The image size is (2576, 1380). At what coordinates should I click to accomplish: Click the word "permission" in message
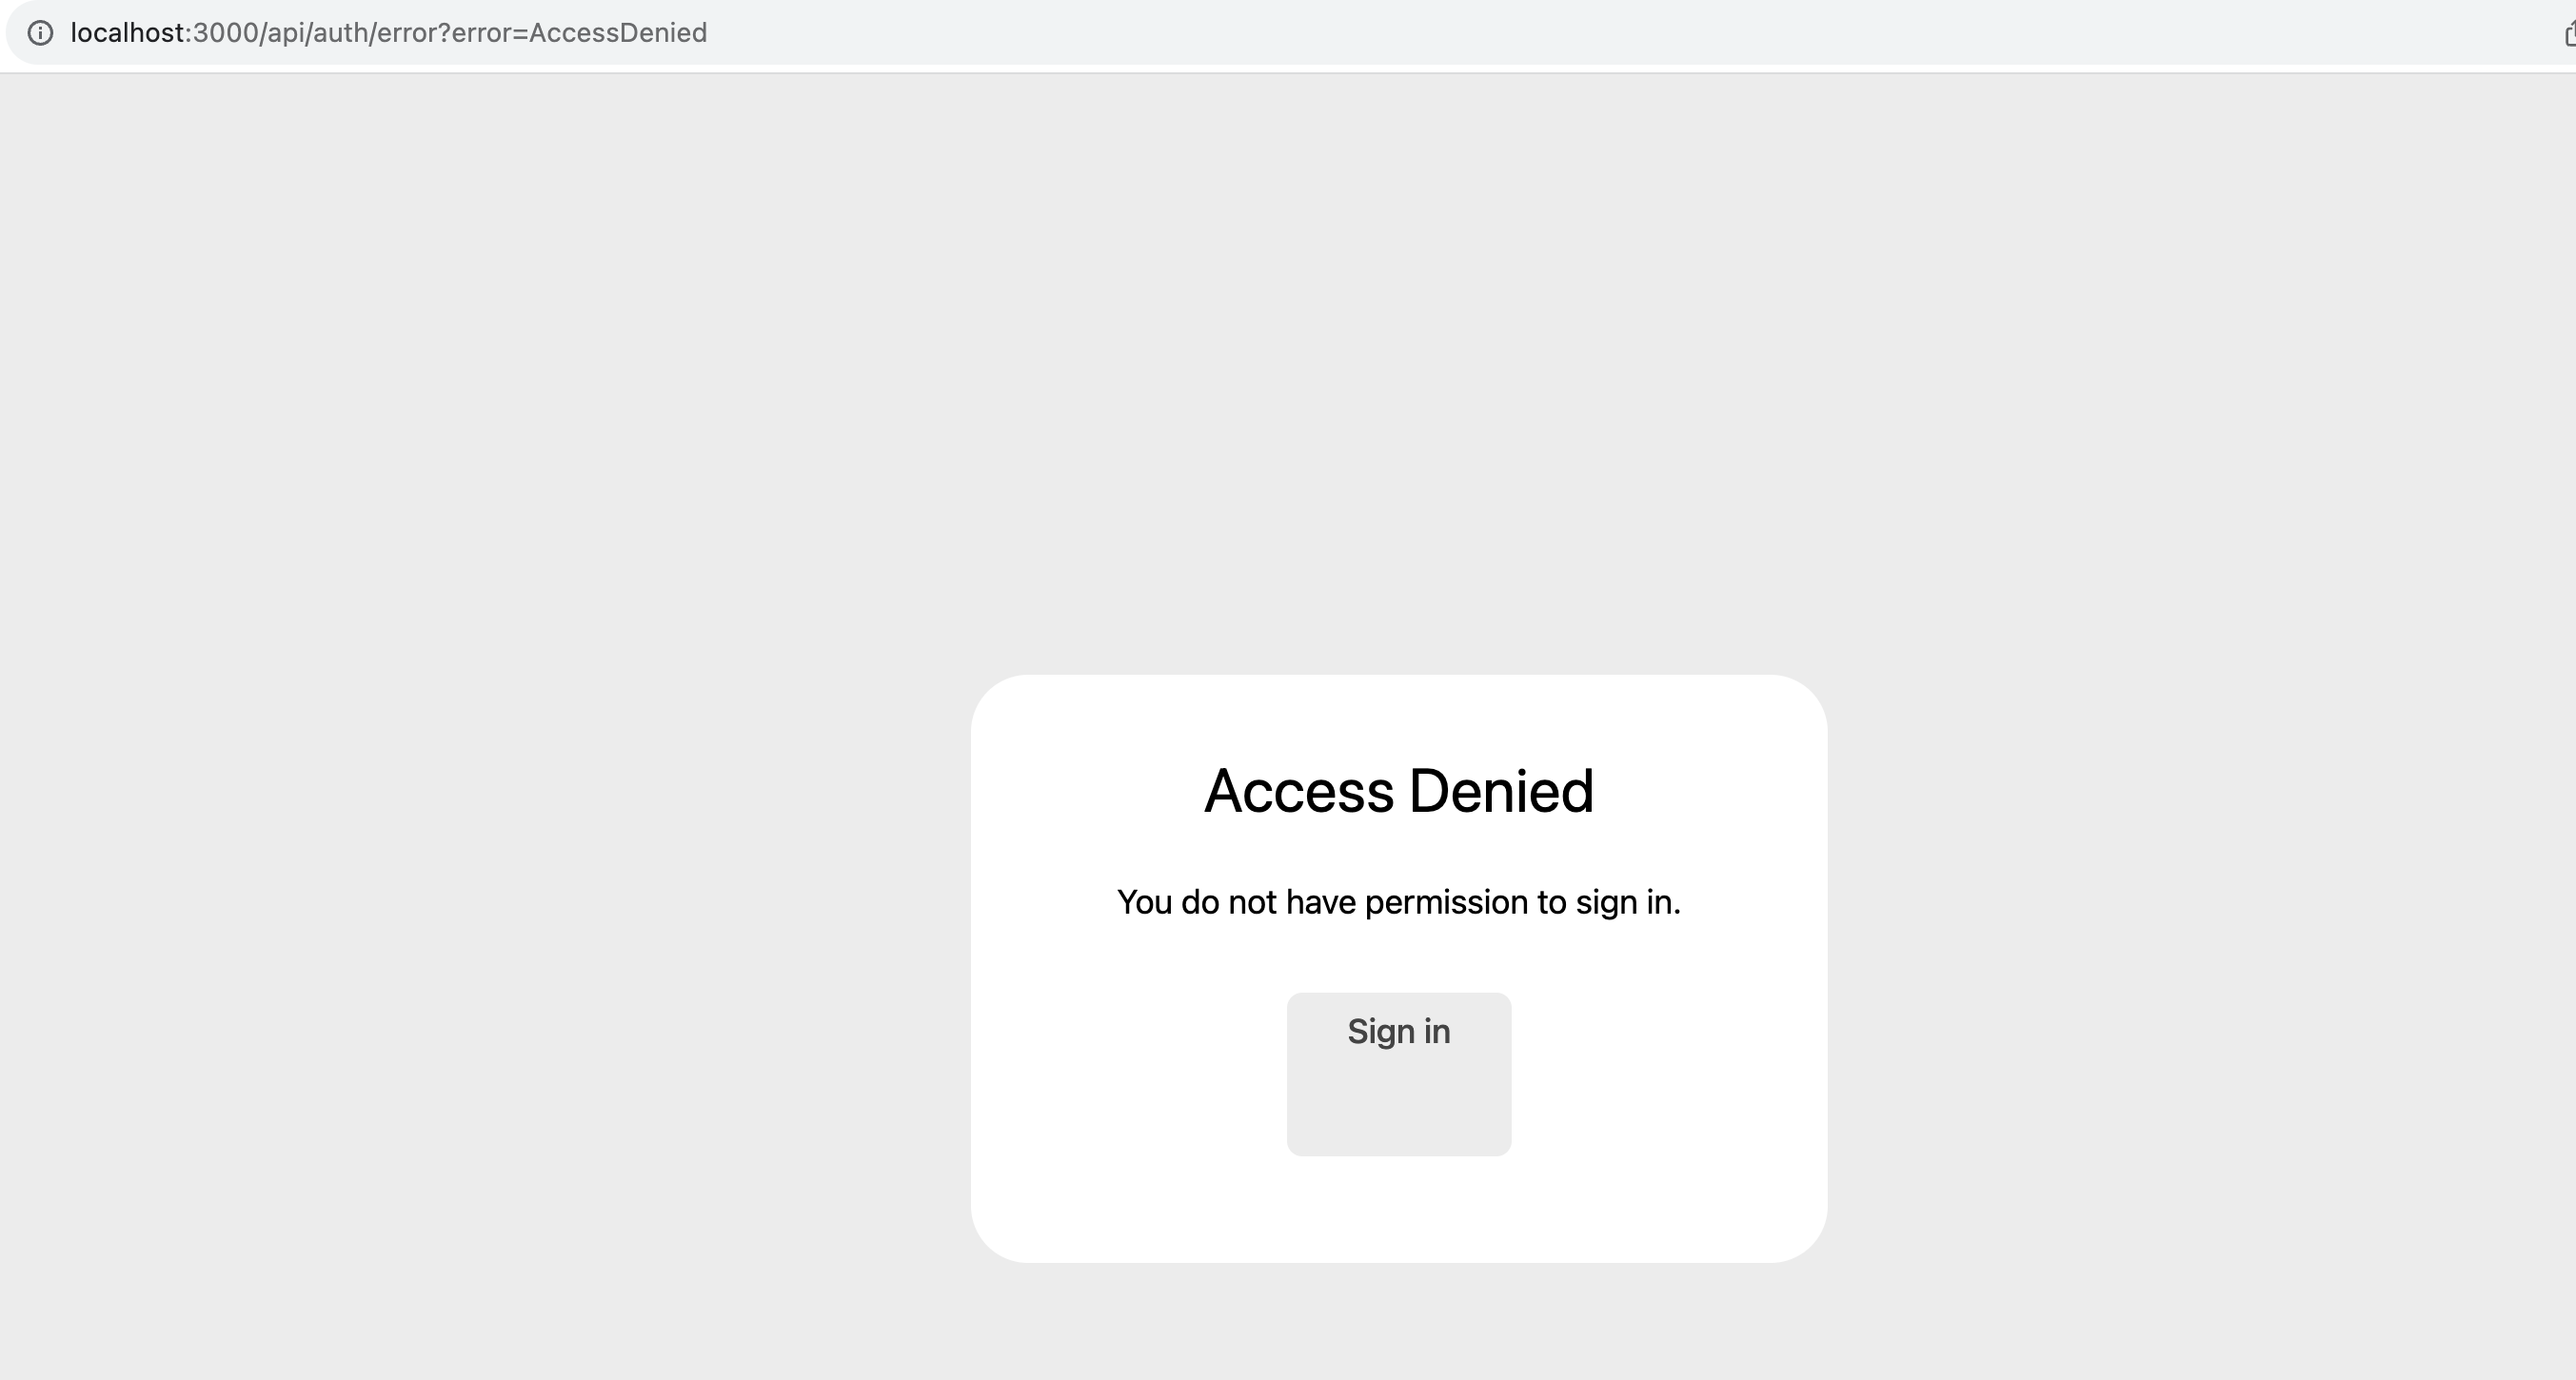pyautogui.click(x=1446, y=902)
